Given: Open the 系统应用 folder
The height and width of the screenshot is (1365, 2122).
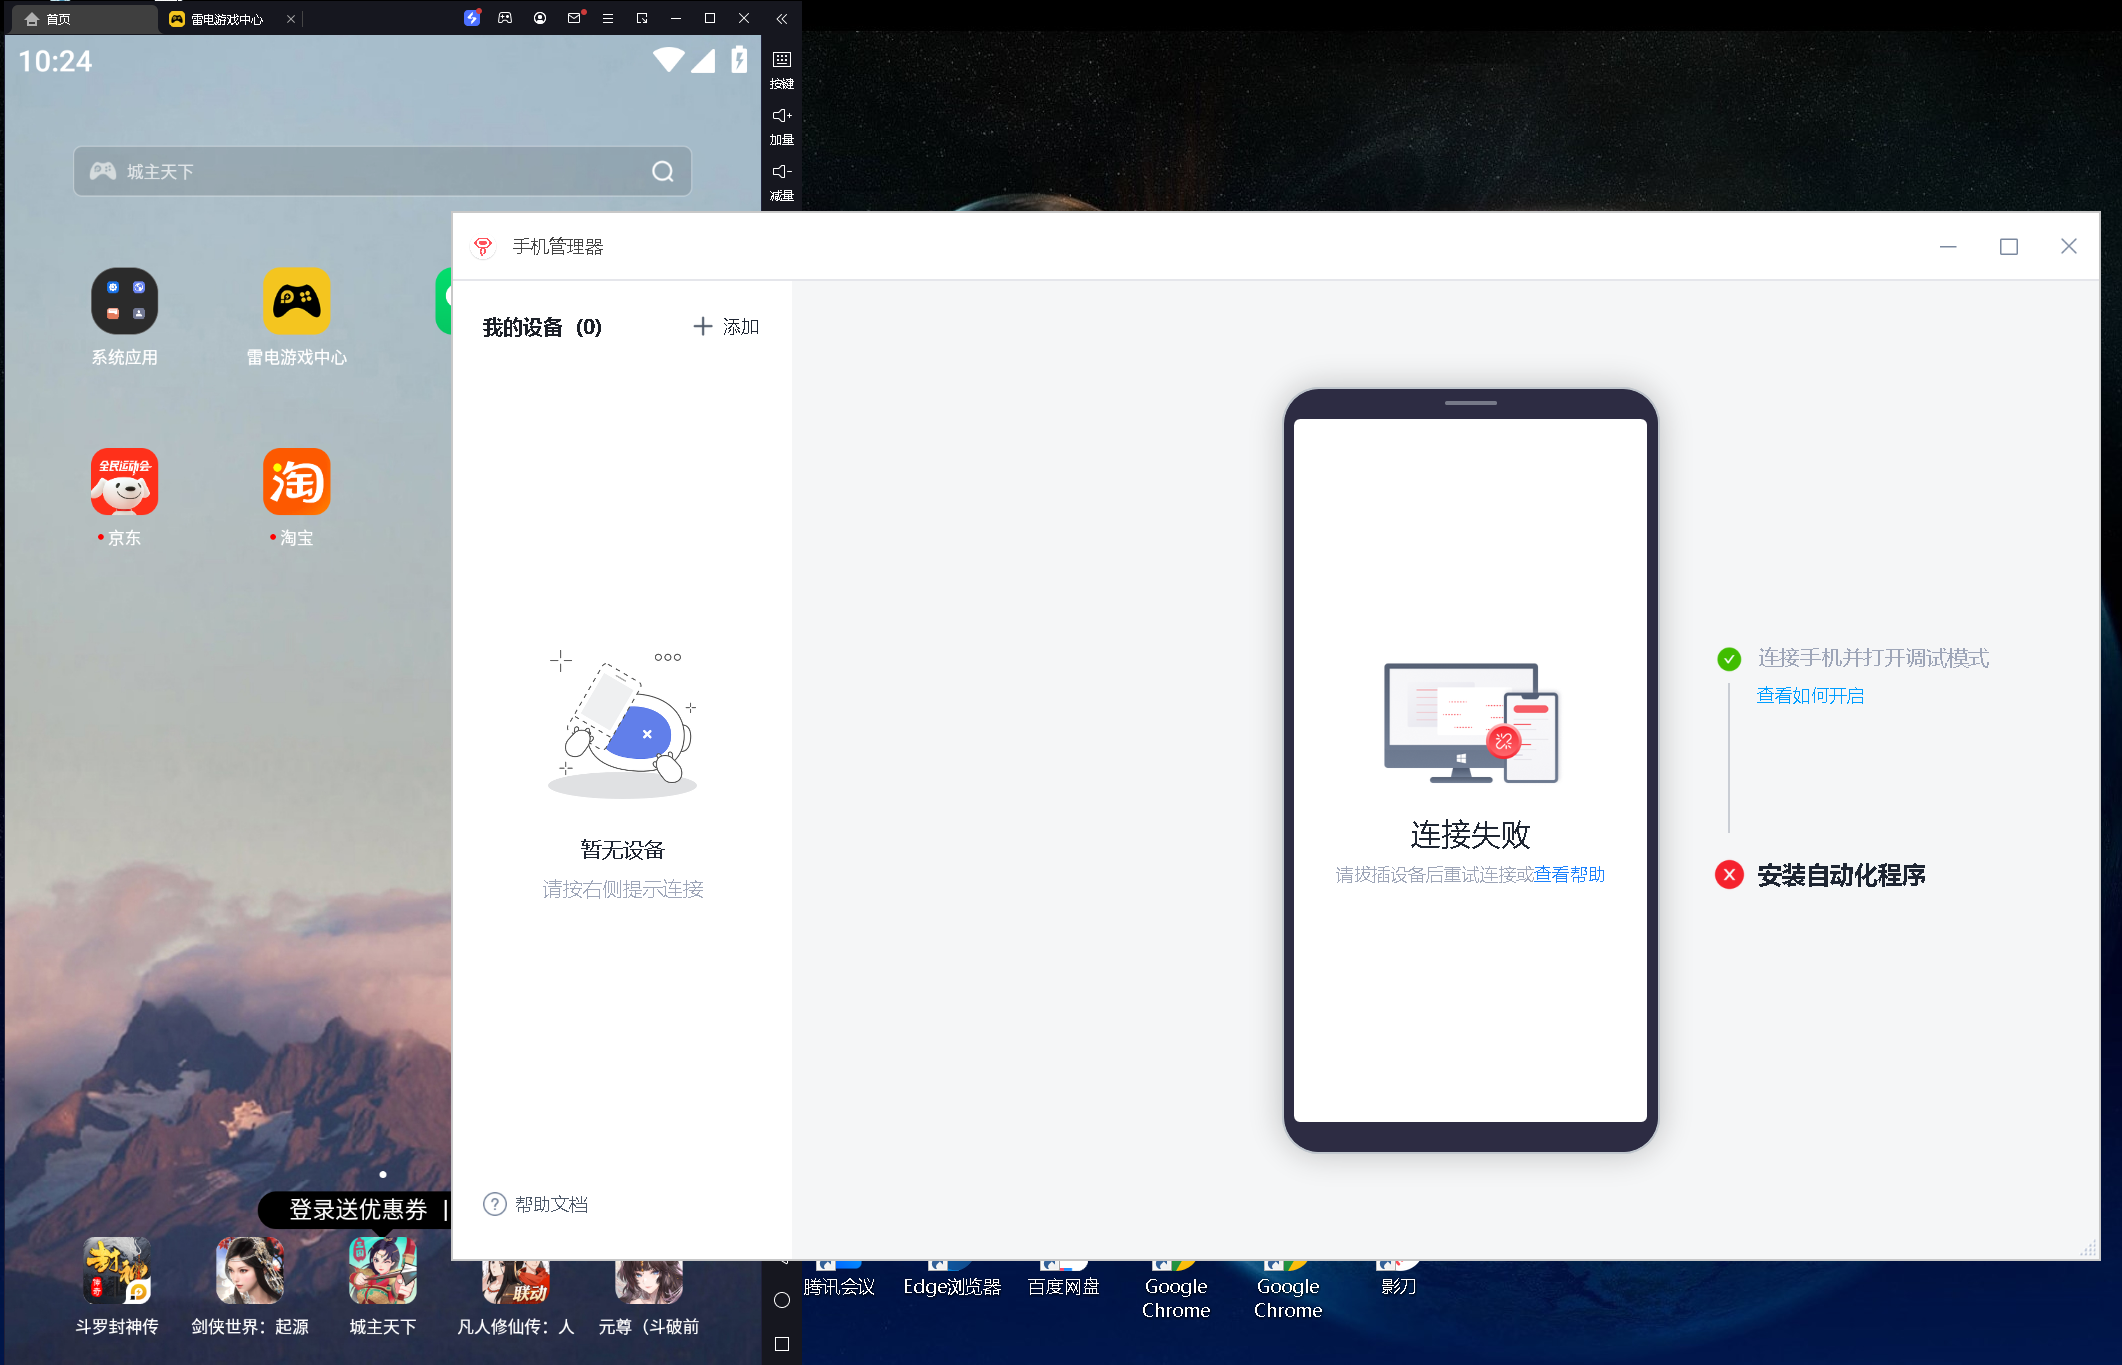Looking at the screenshot, I should click(124, 301).
